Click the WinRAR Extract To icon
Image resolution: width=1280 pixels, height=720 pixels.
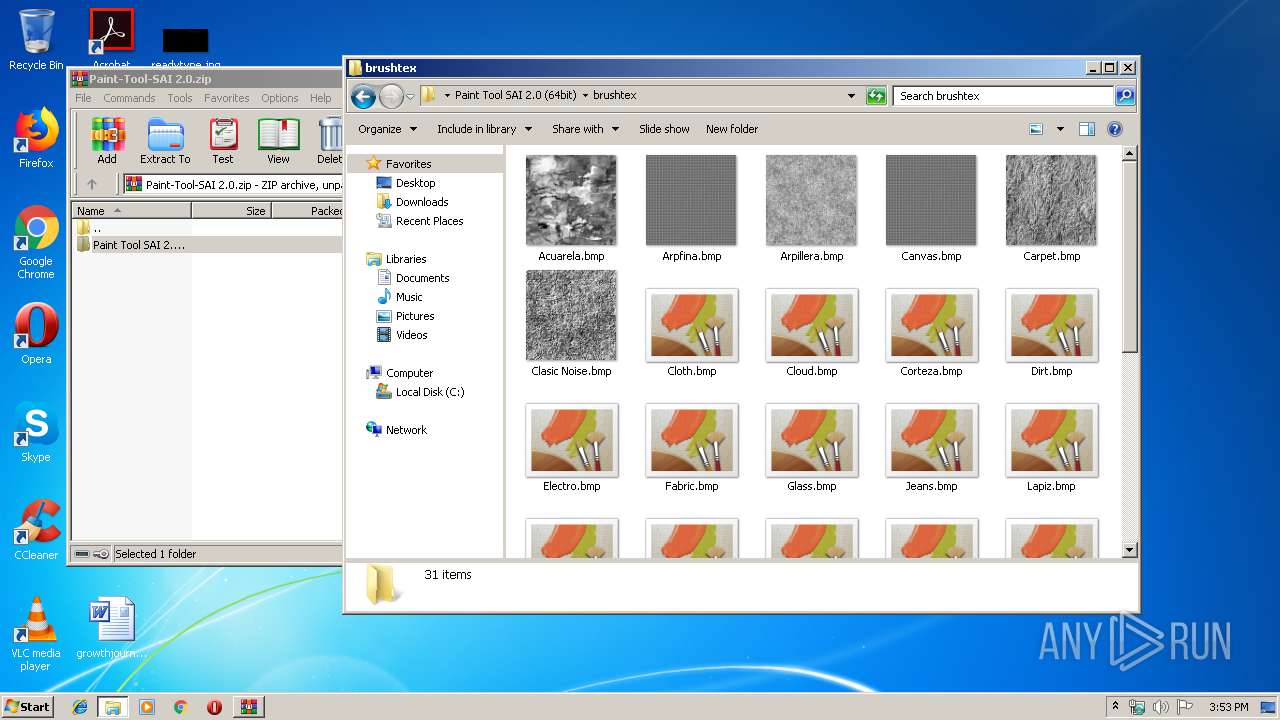165,141
